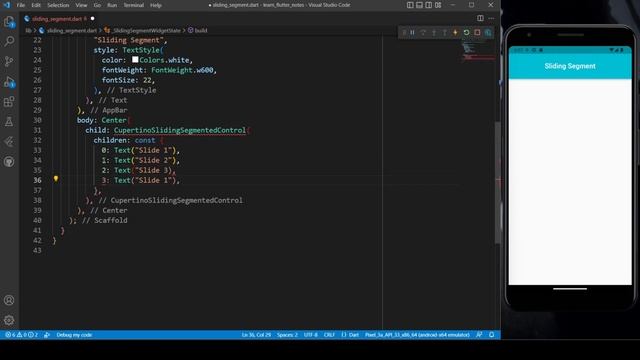640x360 pixels.
Task: Open the notifications bell
Action: [x=492, y=335]
